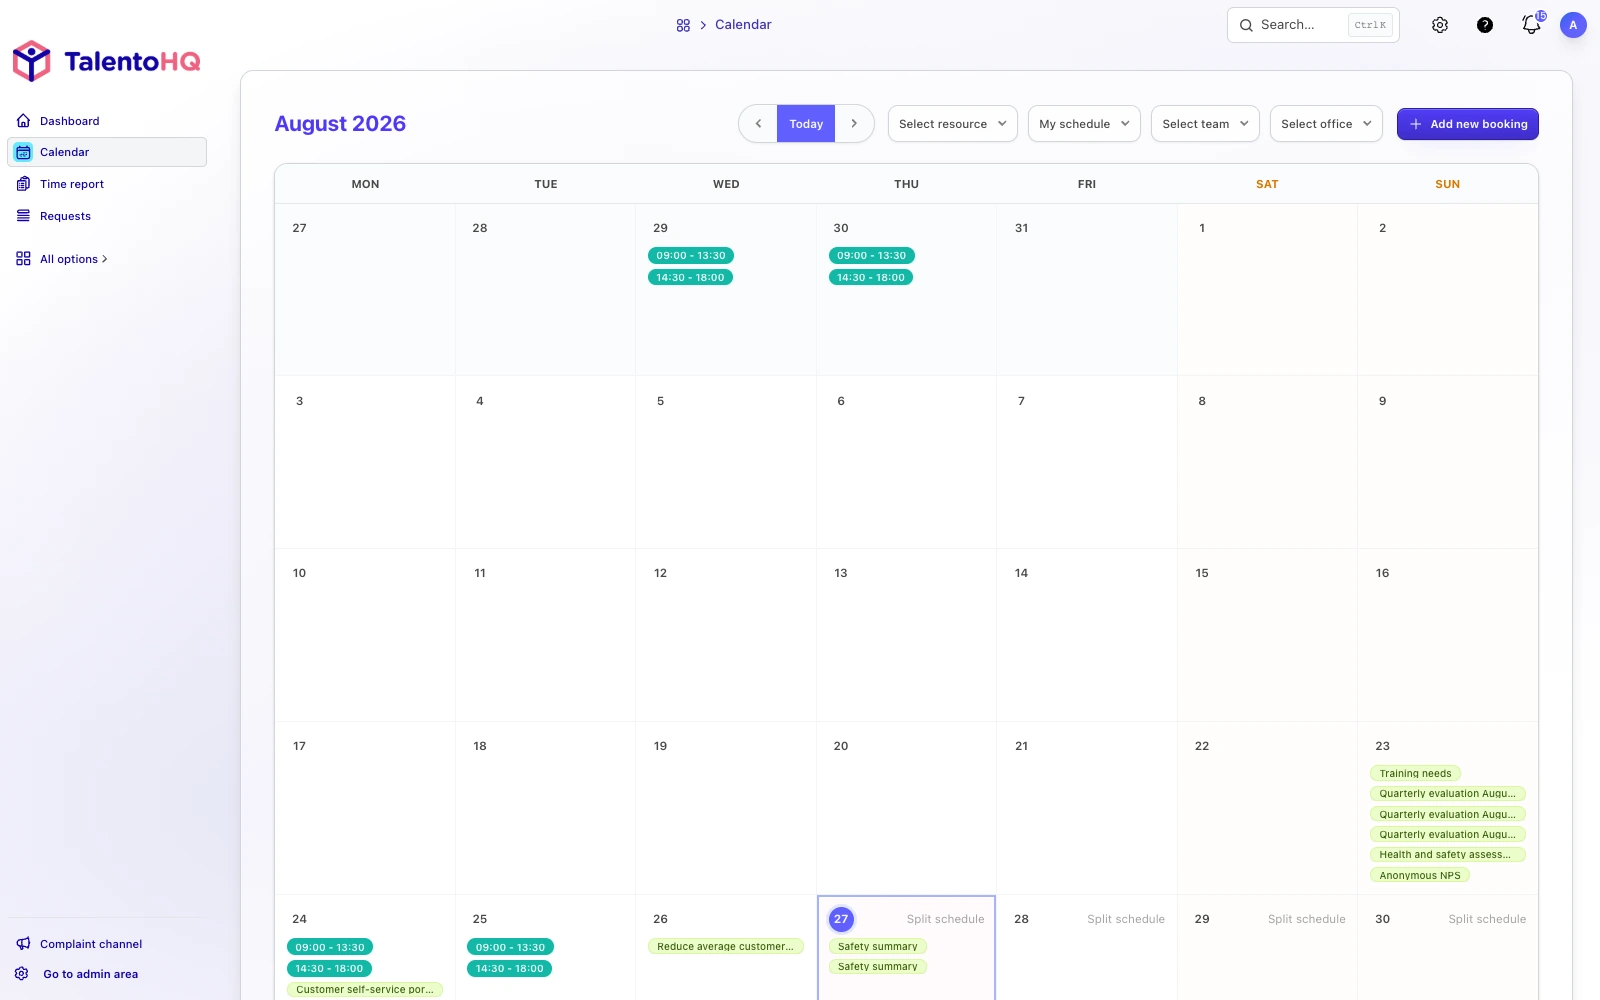Click day number 13

click(841, 573)
